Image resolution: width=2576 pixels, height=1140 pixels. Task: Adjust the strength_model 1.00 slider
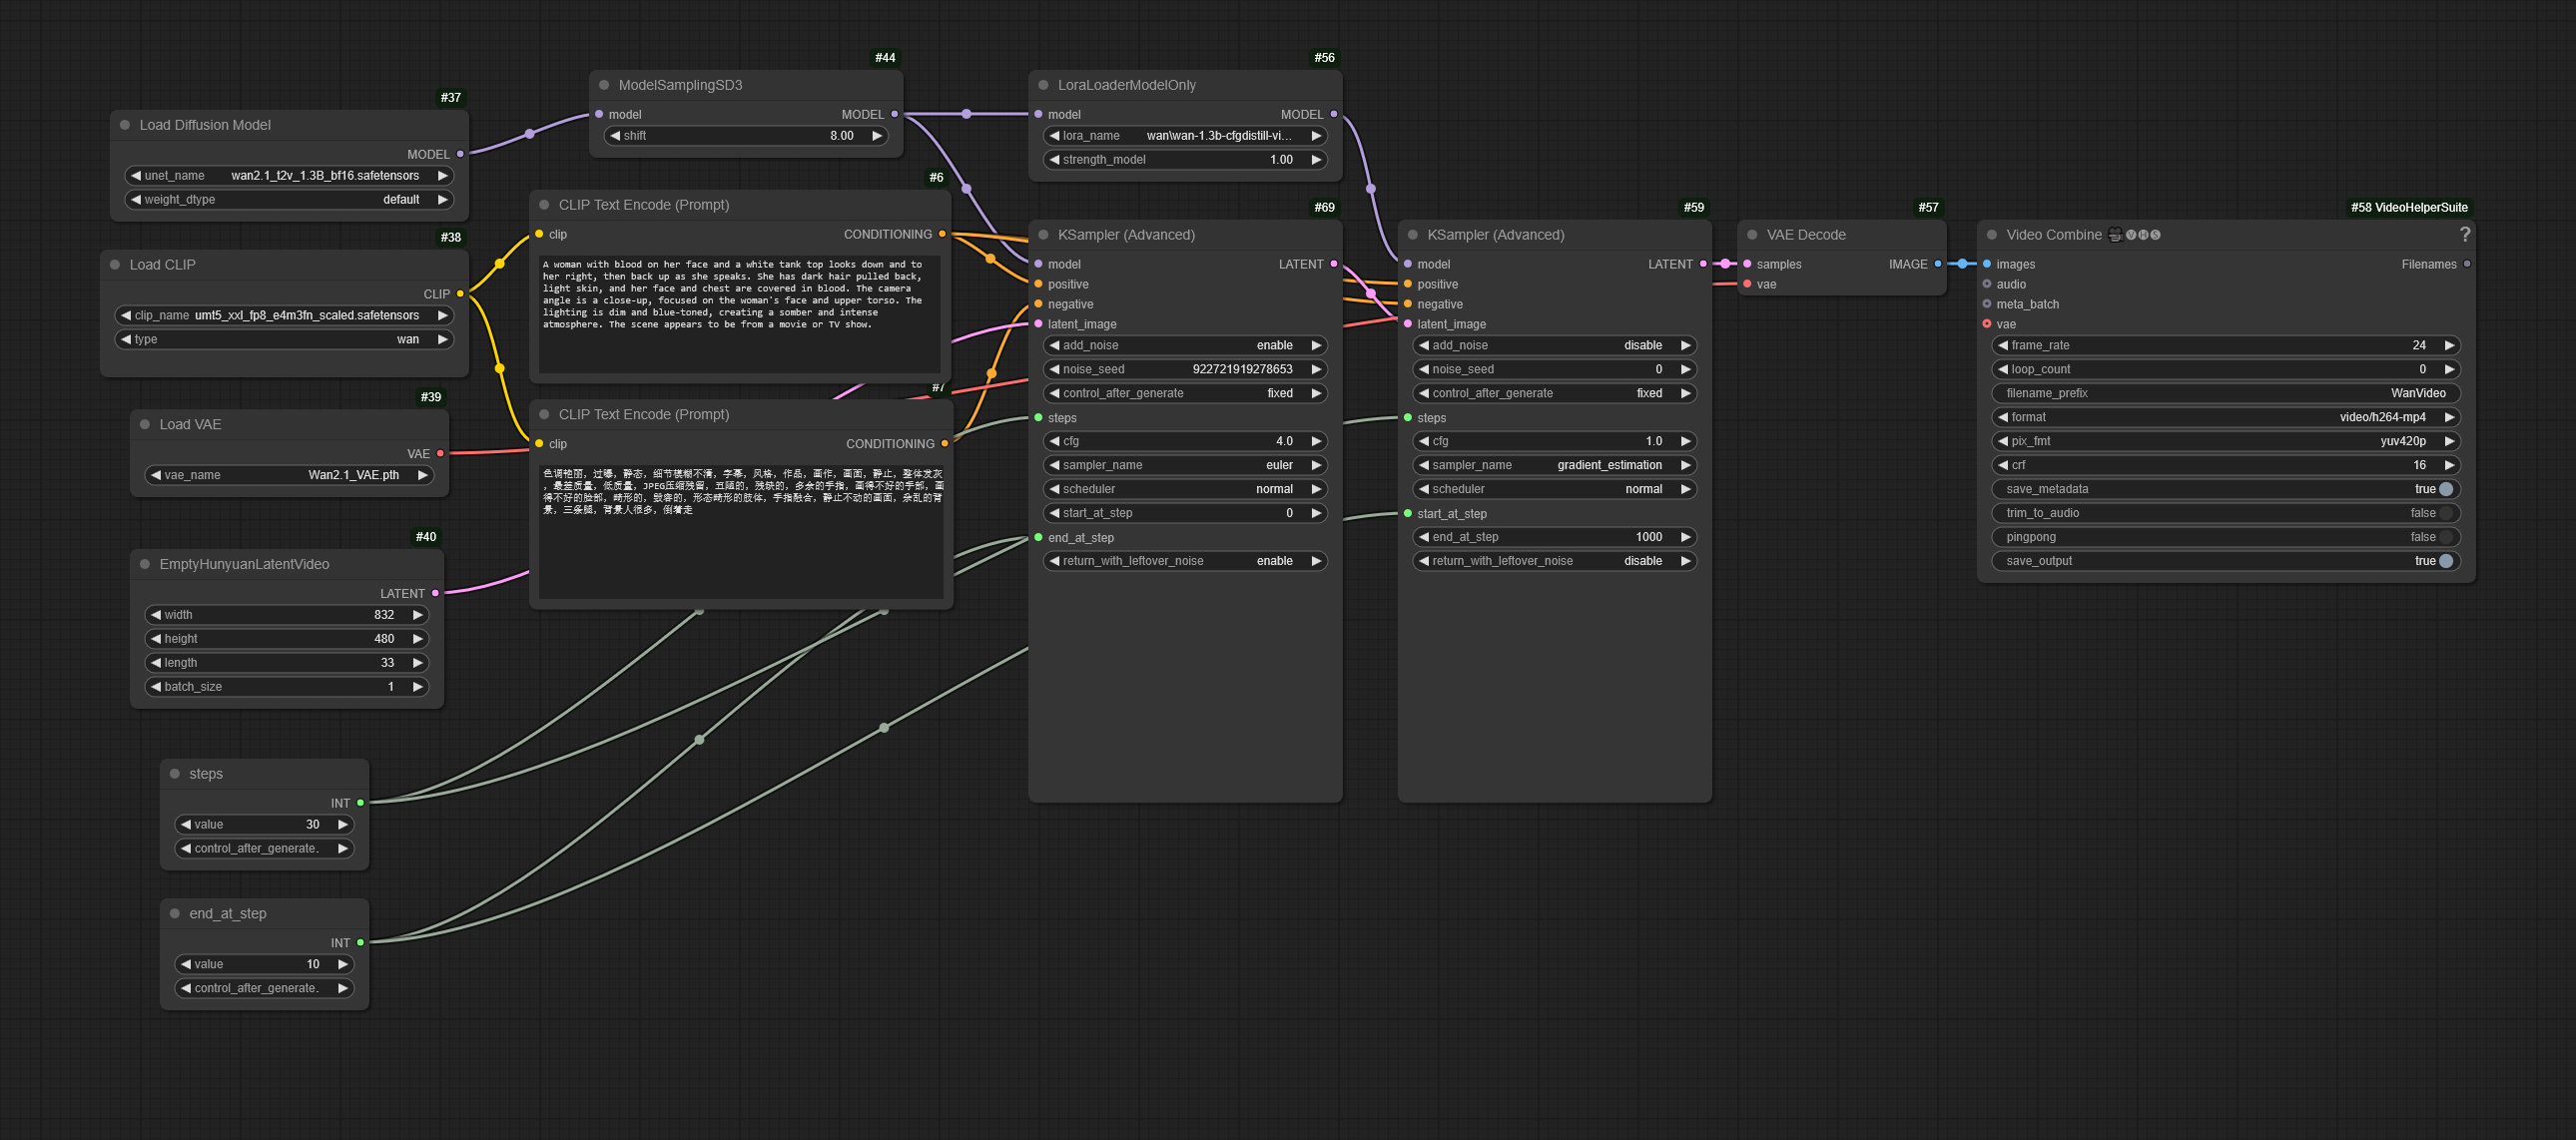[x=1185, y=160]
